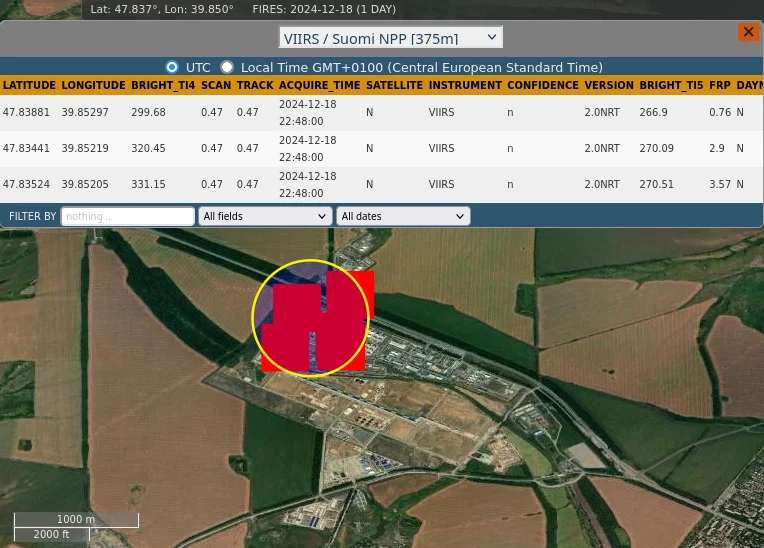The height and width of the screenshot is (548, 764).
Task: Click the map scale bar showing 1000 m
Action: tap(76, 520)
